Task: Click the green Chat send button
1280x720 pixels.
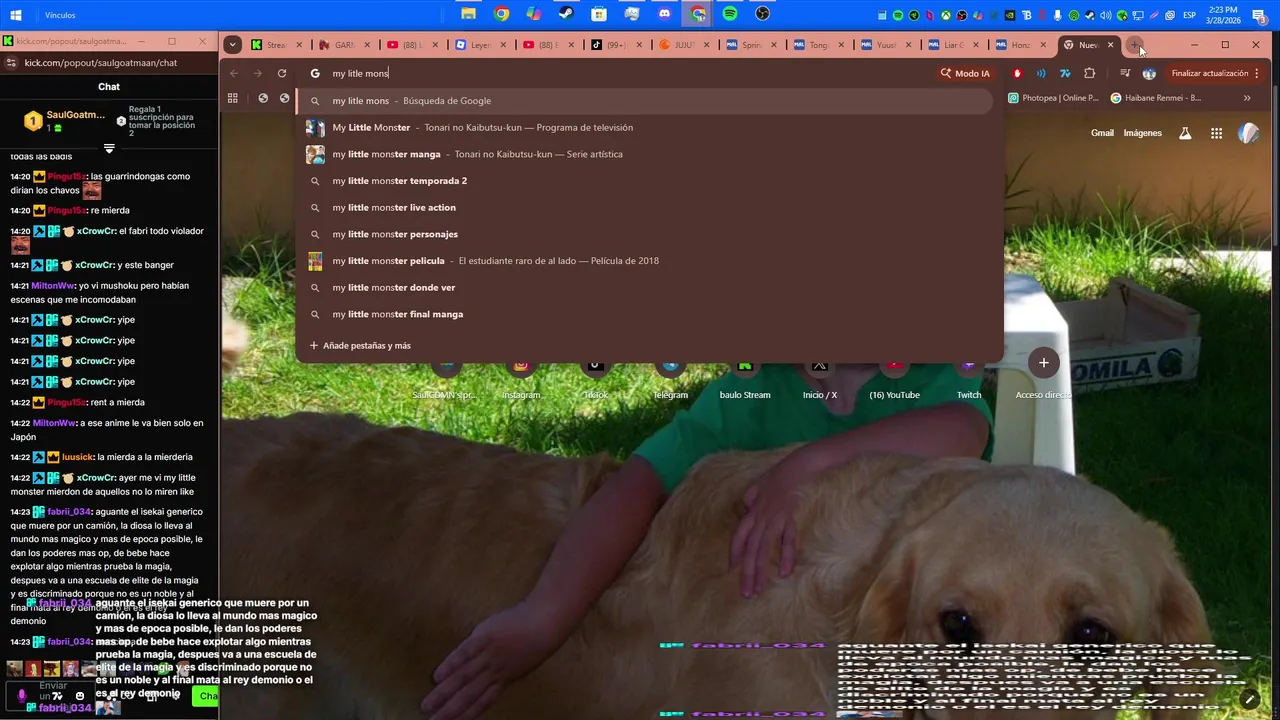Action: [x=206, y=696]
